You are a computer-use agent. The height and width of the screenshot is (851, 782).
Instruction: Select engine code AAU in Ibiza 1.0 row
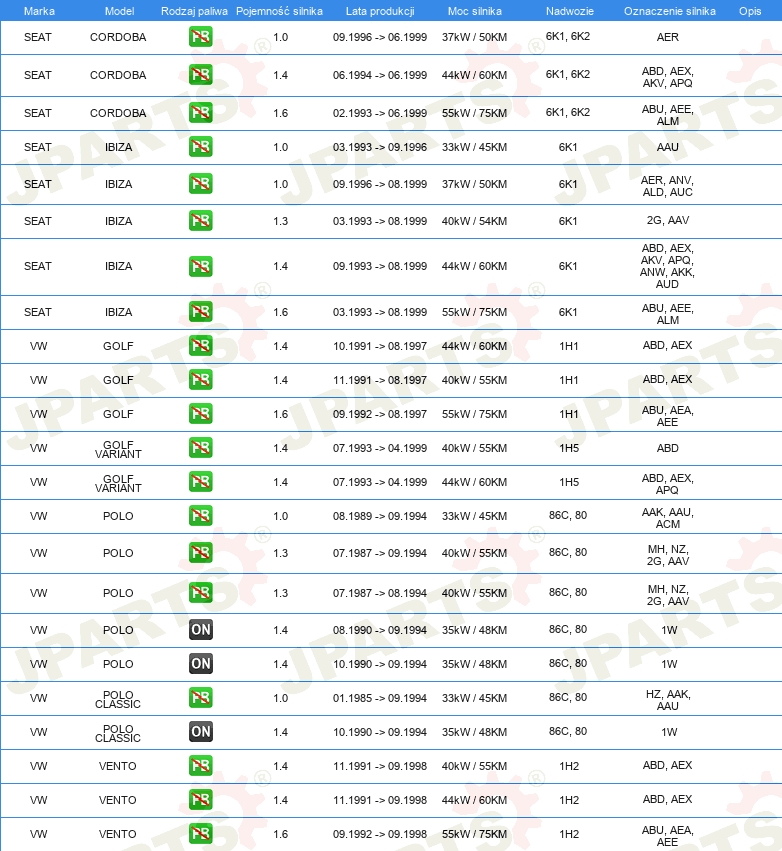point(667,147)
